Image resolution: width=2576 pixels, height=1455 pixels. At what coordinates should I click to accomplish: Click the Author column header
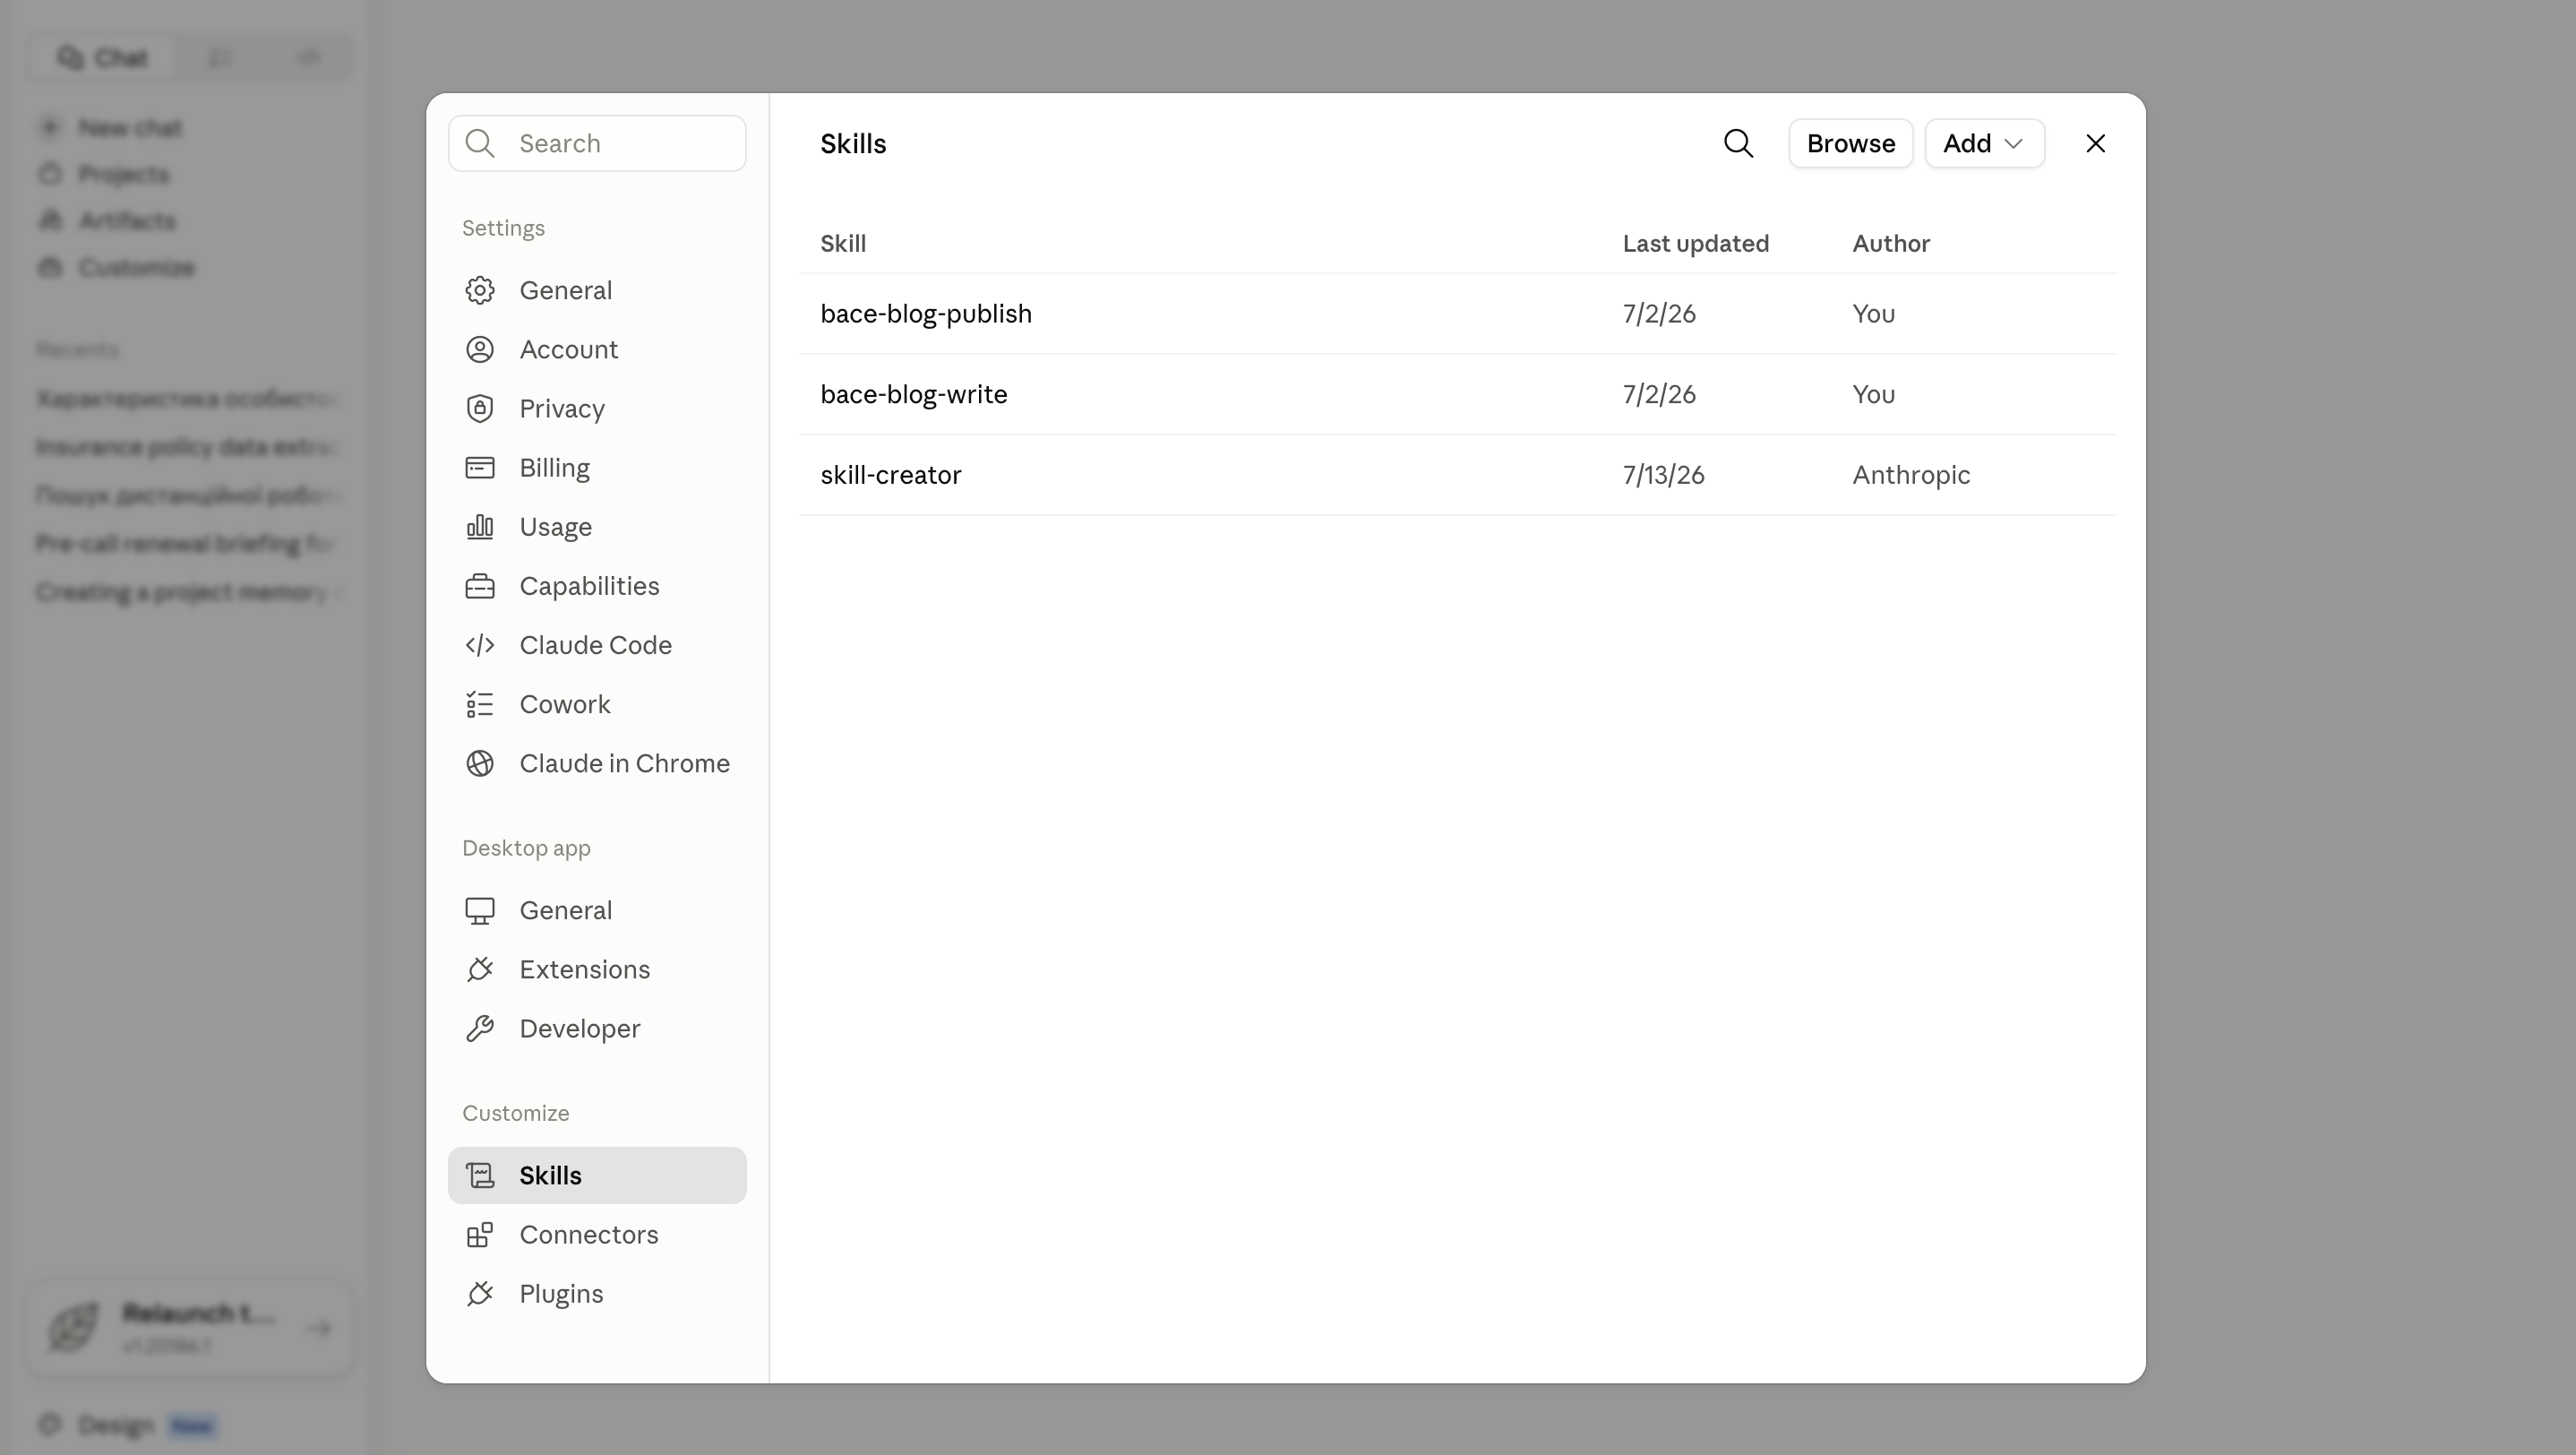click(1890, 243)
